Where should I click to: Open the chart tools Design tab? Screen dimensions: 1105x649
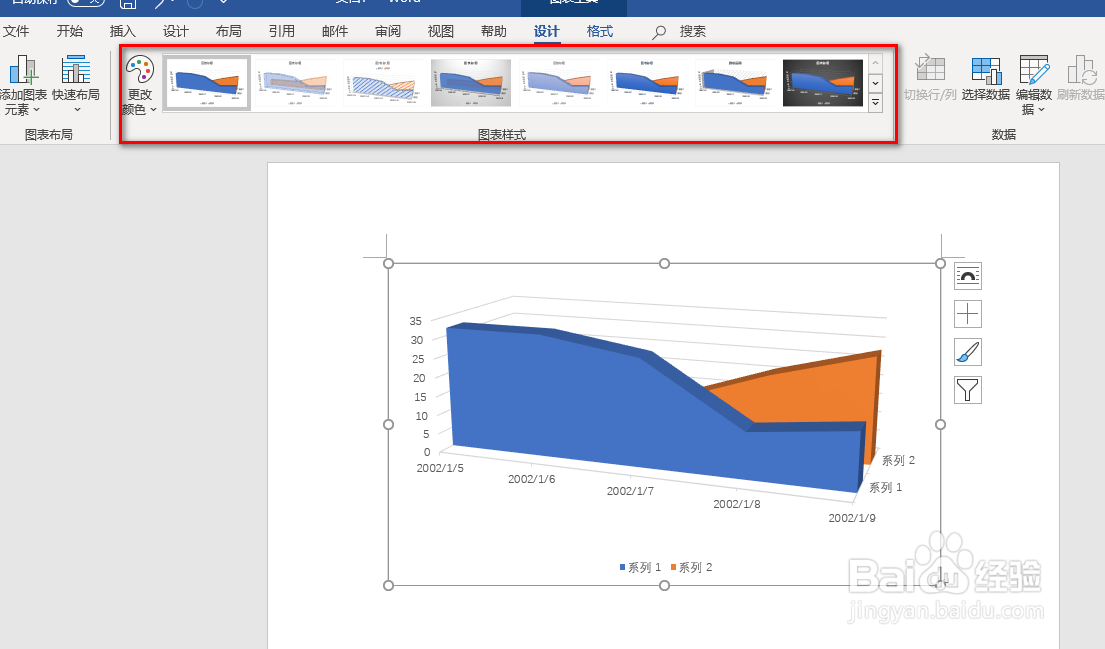[546, 32]
